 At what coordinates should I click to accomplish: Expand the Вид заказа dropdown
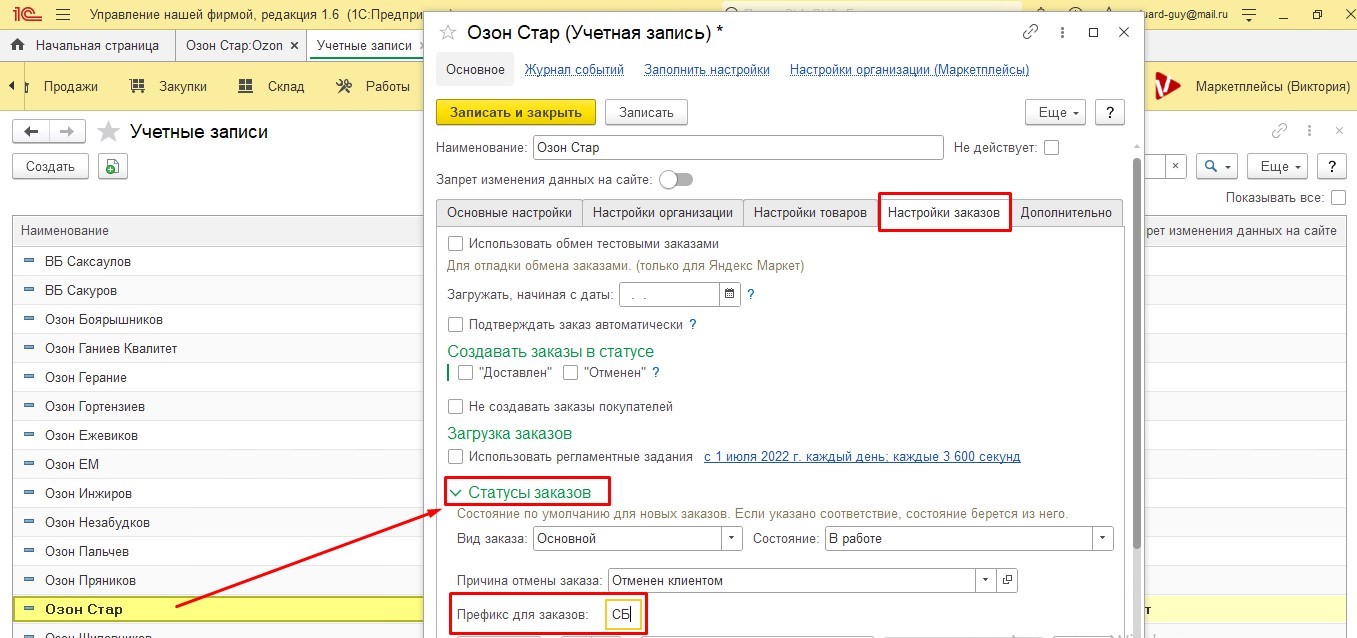pos(733,538)
